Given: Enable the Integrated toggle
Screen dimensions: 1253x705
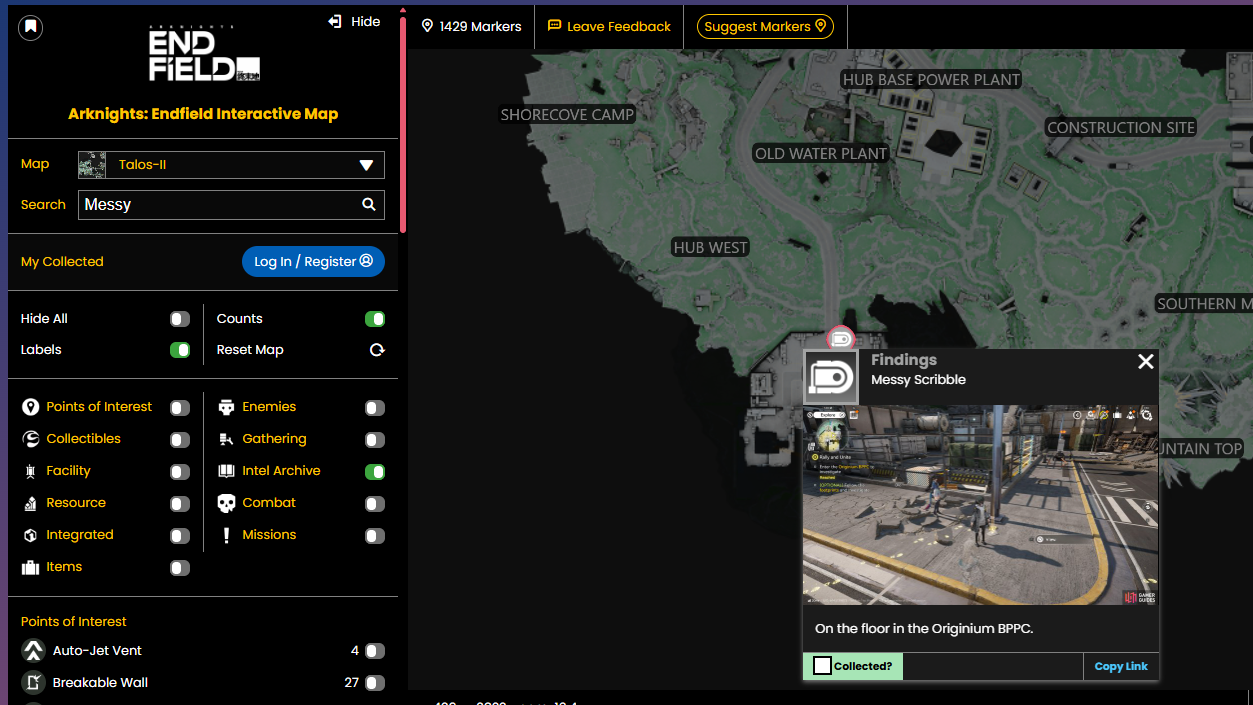Looking at the screenshot, I should pos(180,536).
